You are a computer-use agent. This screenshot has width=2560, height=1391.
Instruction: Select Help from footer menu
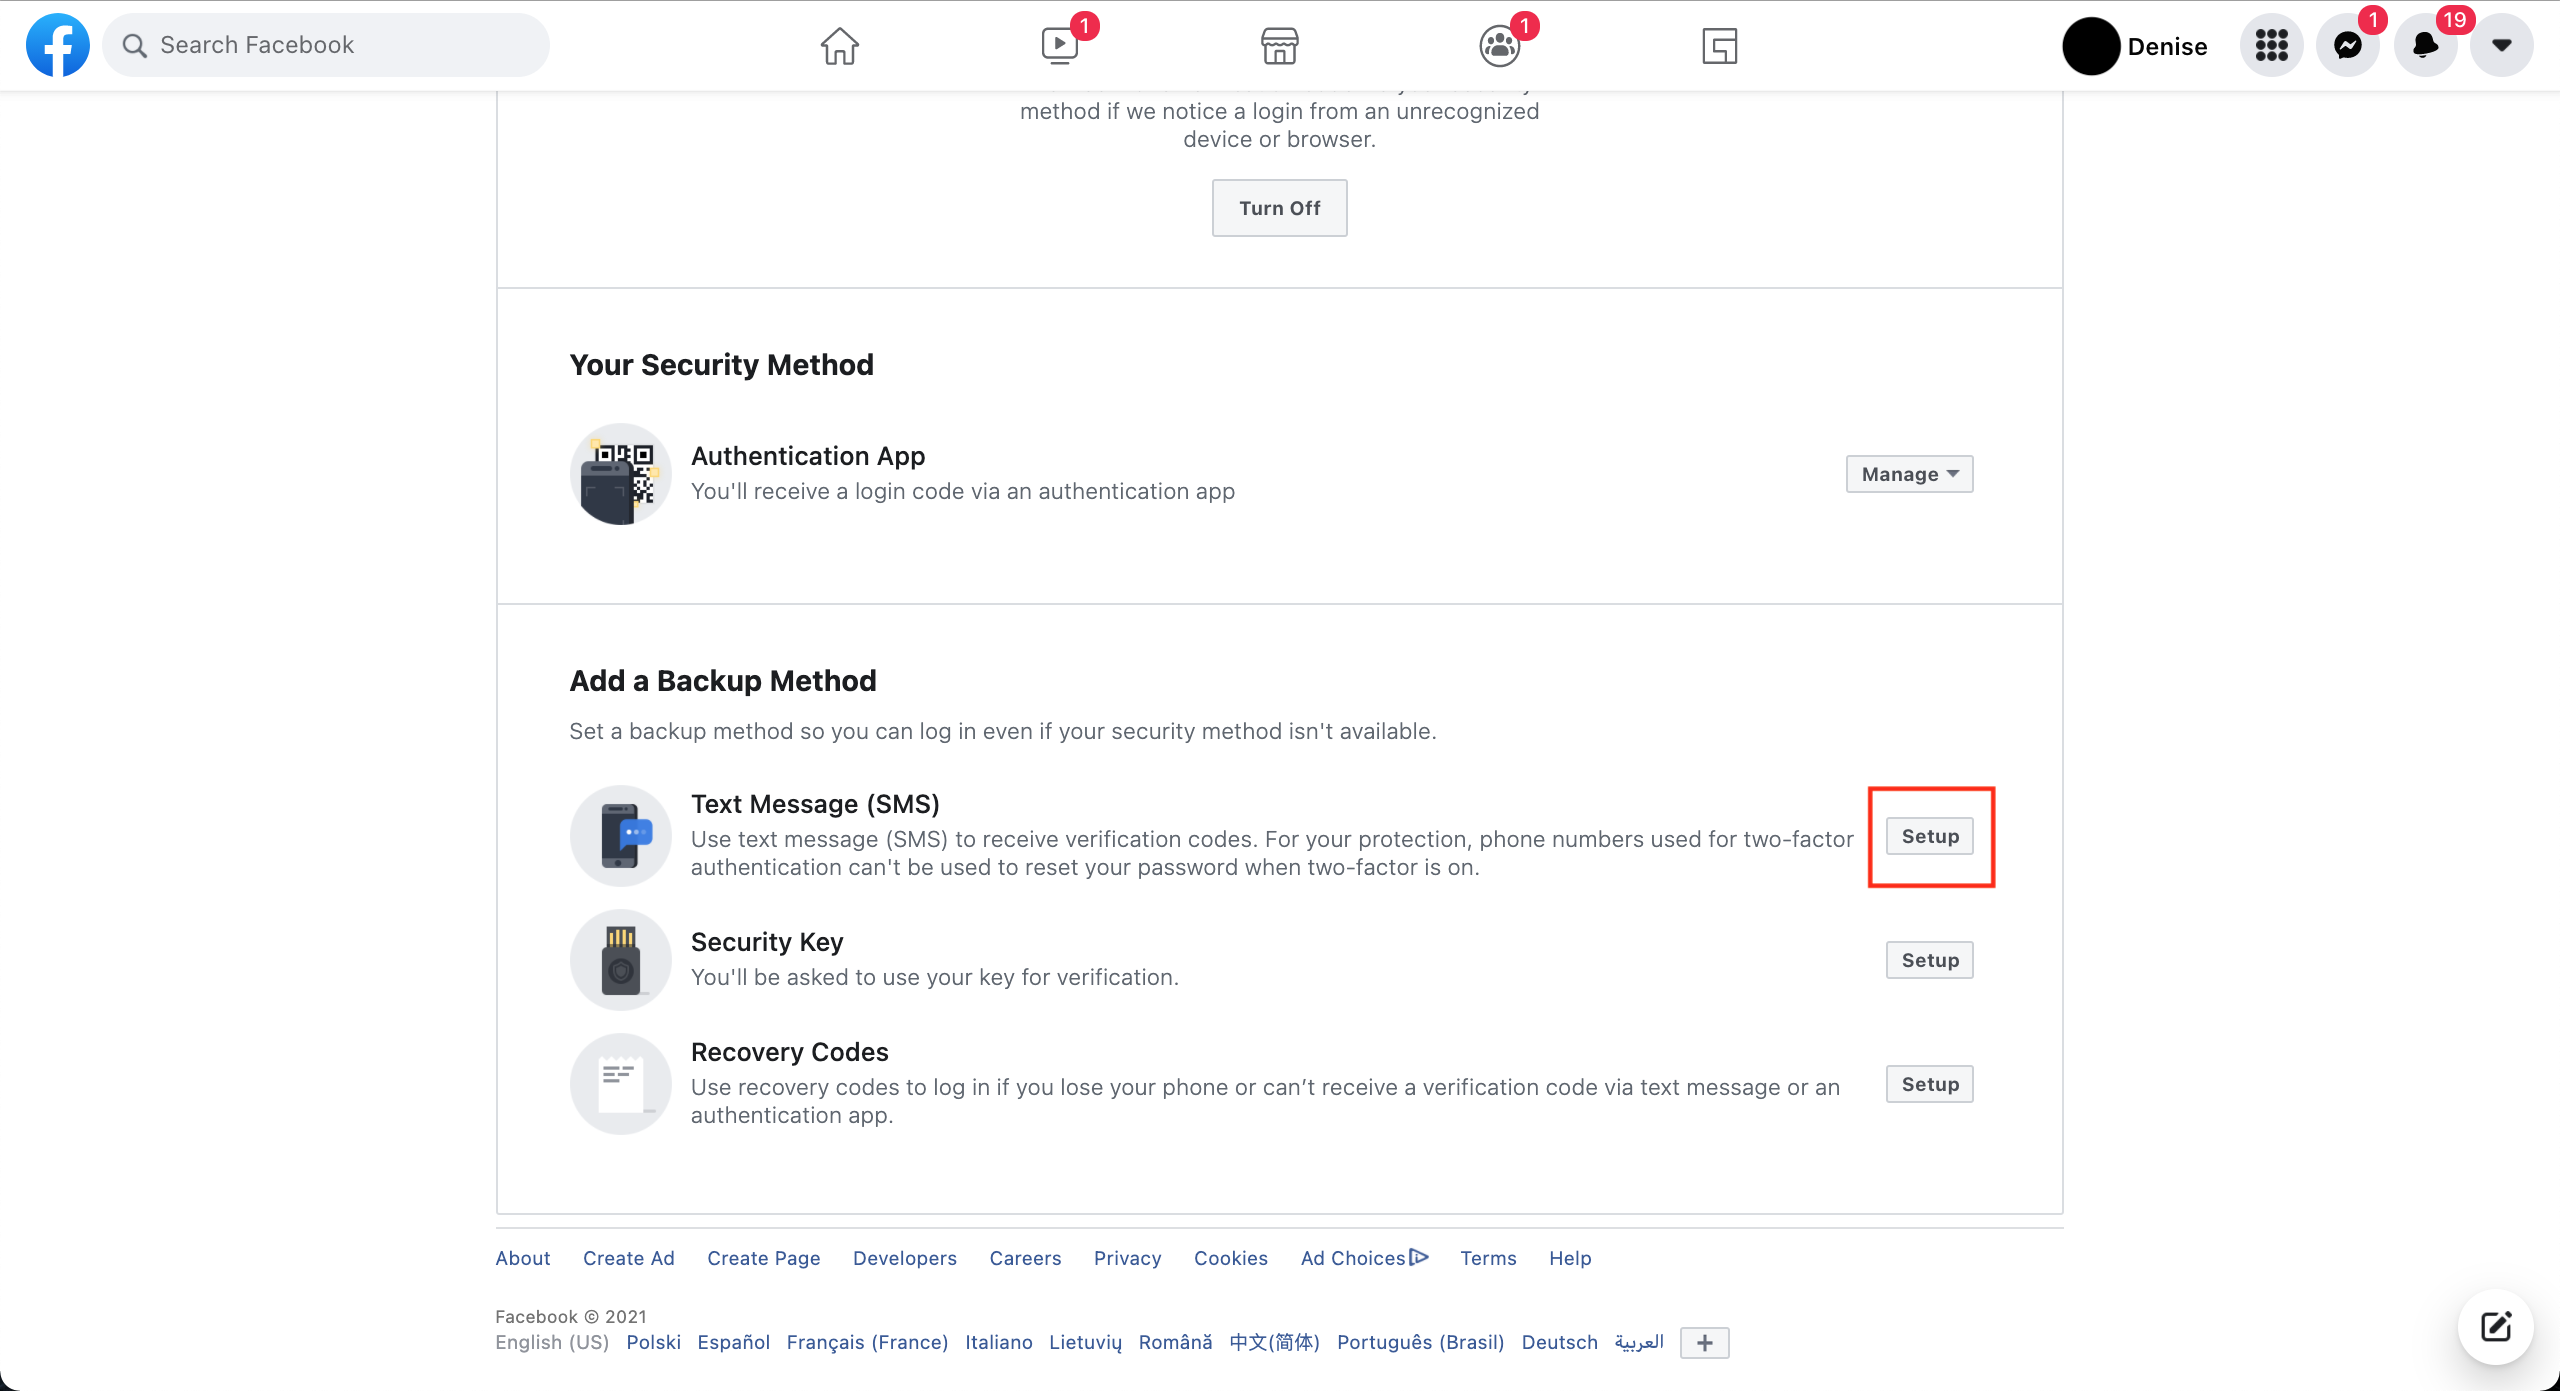[x=1567, y=1257]
